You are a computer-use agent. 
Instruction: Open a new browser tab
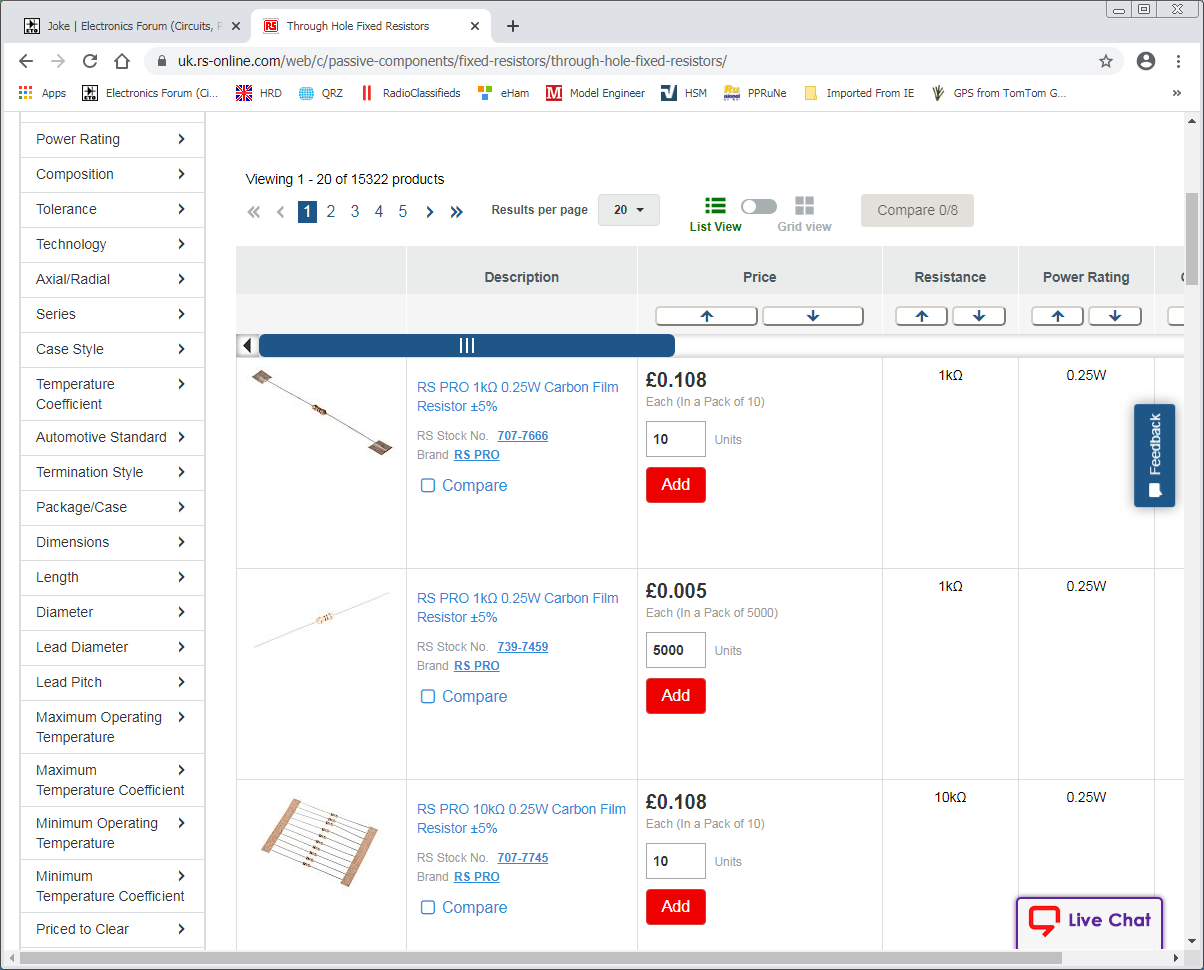pyautogui.click(x=513, y=26)
